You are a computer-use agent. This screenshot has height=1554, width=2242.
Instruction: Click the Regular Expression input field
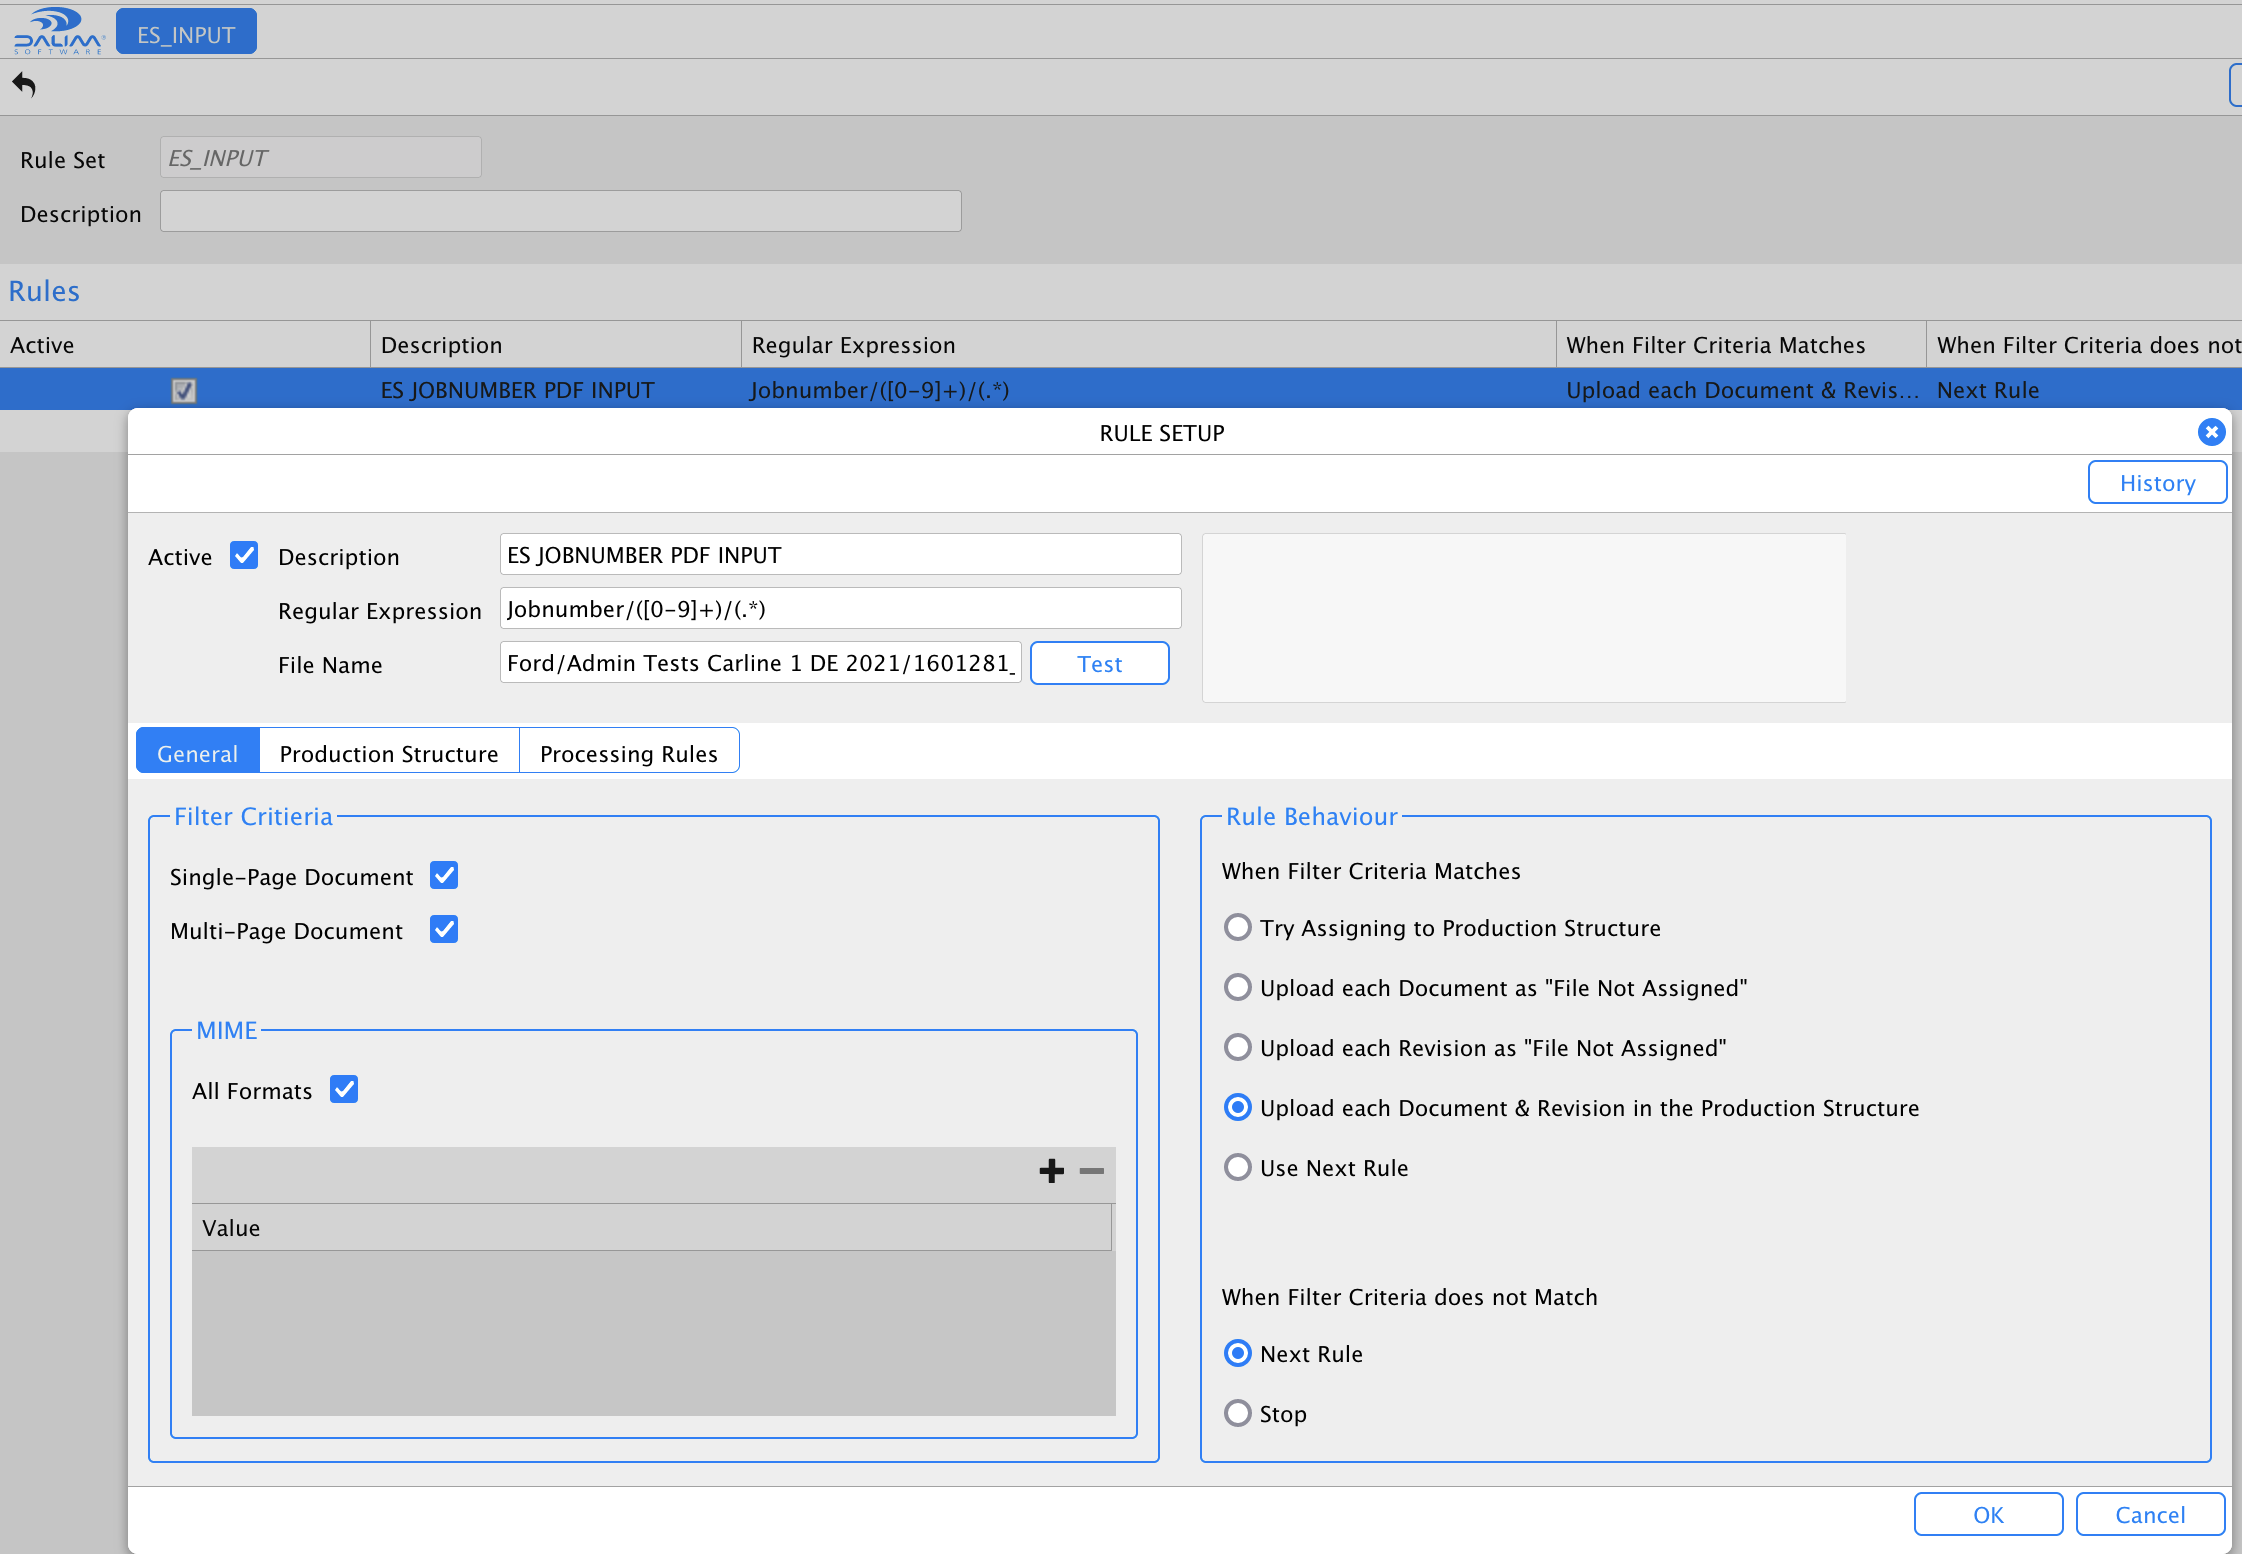pyautogui.click(x=840, y=608)
